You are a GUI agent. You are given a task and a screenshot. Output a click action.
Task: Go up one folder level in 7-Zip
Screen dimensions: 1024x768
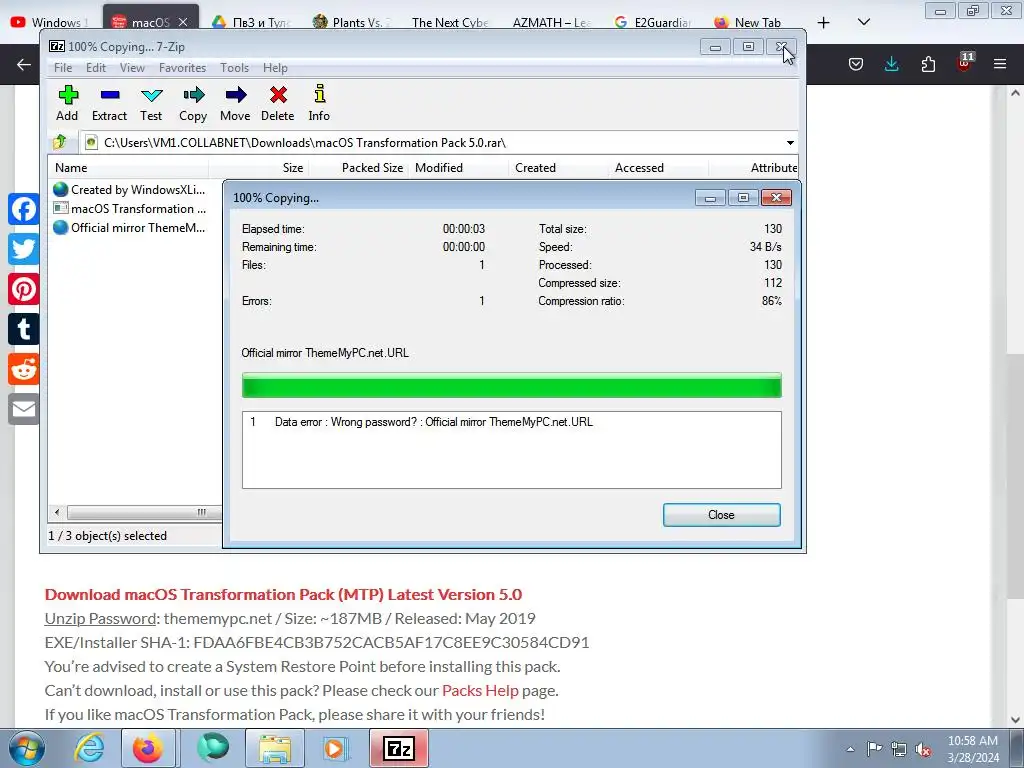click(x=60, y=142)
